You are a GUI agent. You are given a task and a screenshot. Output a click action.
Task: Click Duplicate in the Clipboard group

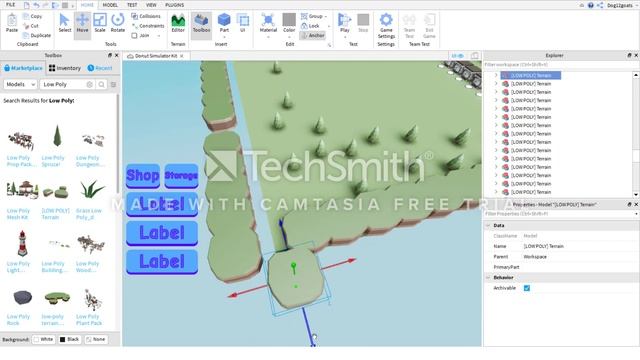37,36
